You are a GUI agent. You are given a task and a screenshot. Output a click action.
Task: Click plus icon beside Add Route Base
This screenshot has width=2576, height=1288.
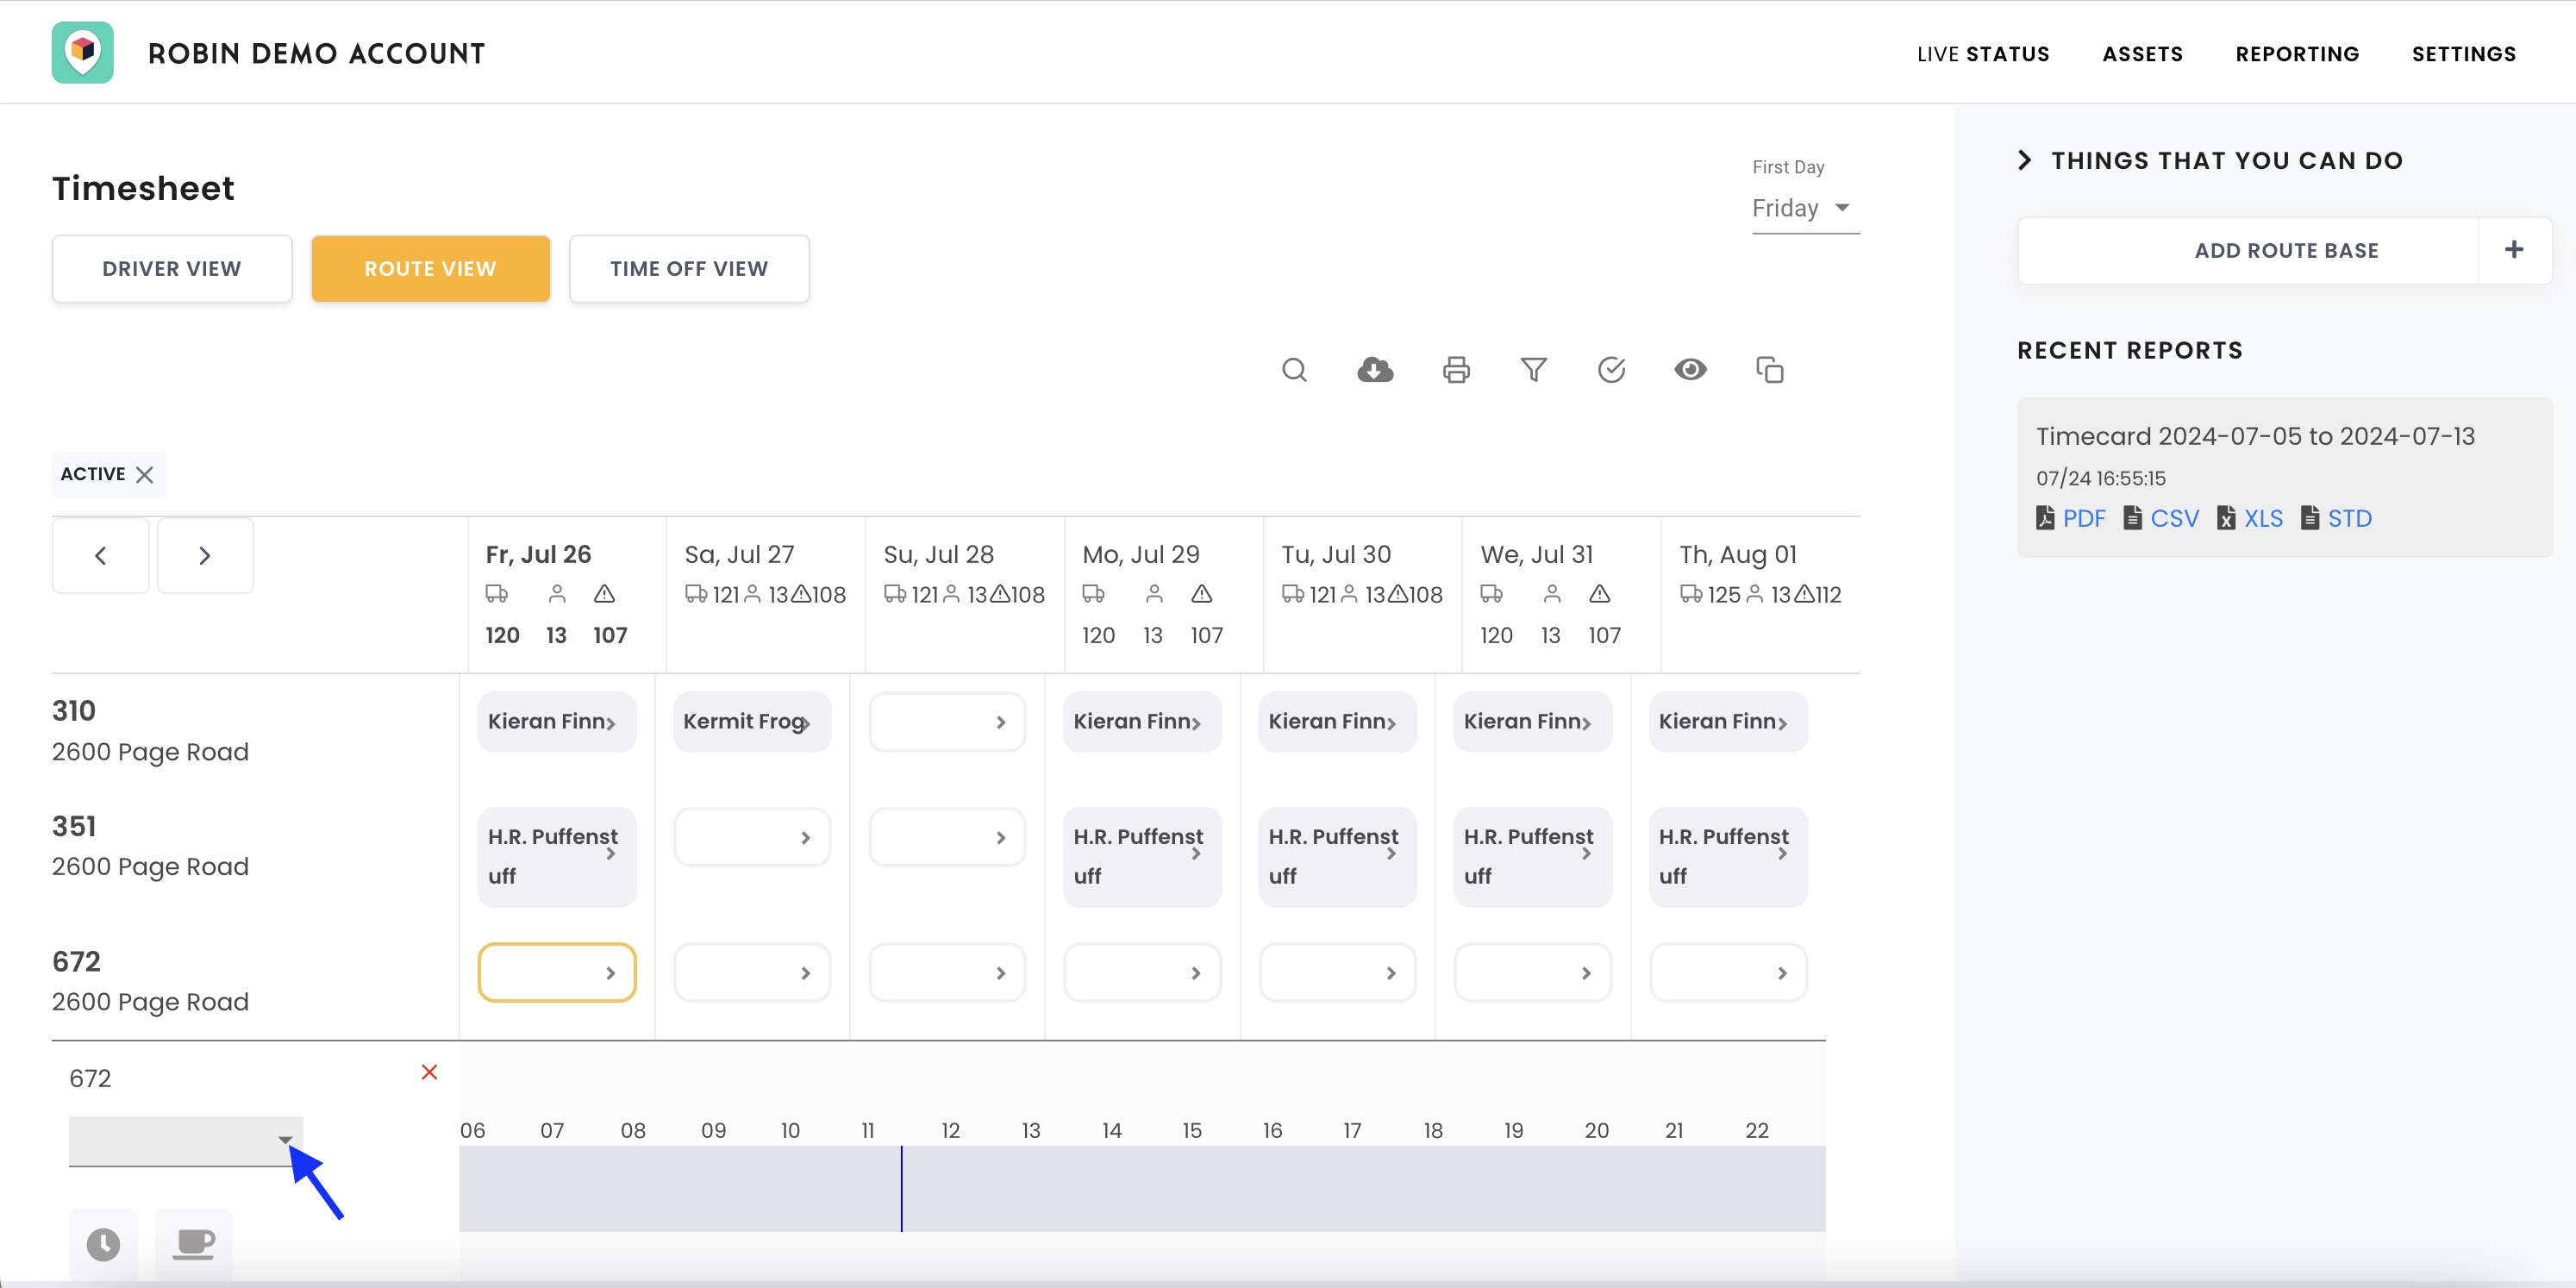2514,250
